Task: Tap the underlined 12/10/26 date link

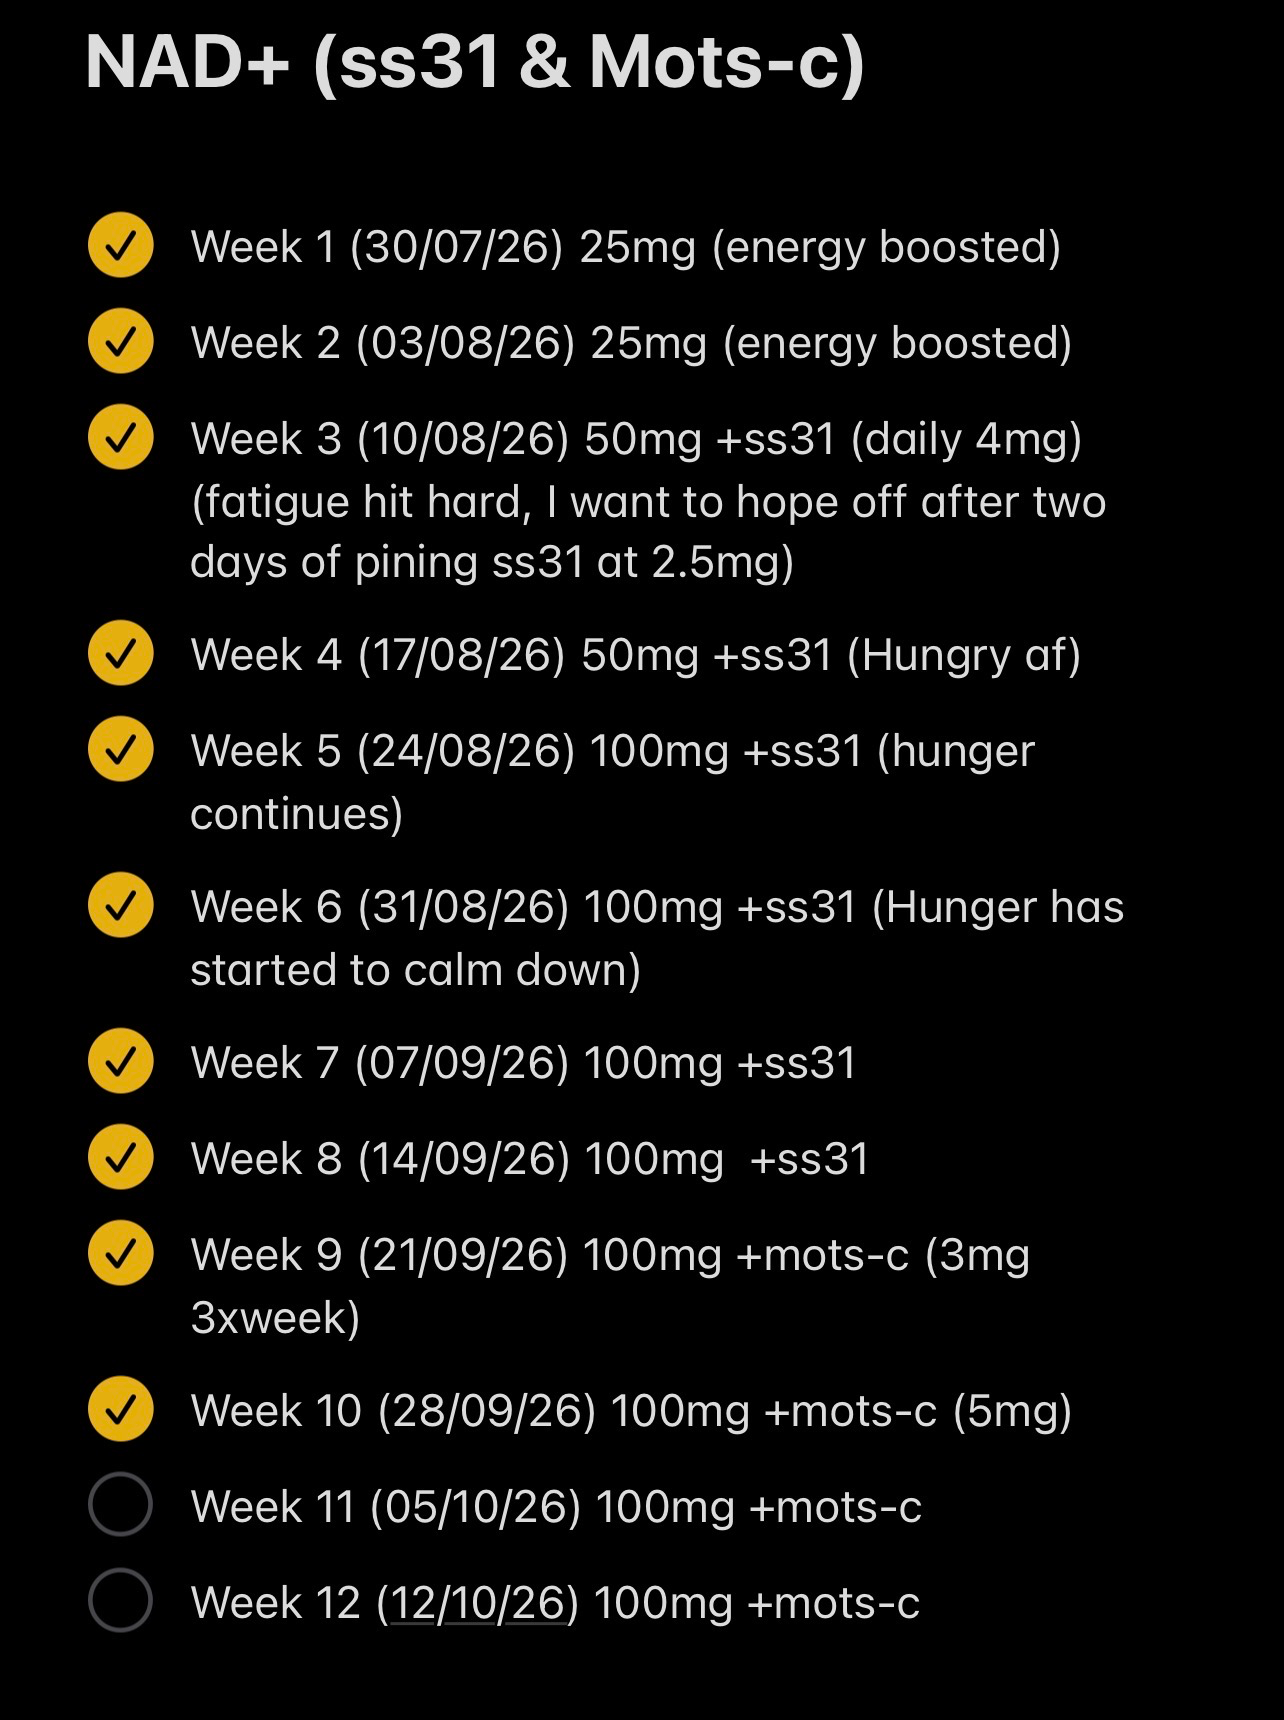Action: pos(477,1603)
